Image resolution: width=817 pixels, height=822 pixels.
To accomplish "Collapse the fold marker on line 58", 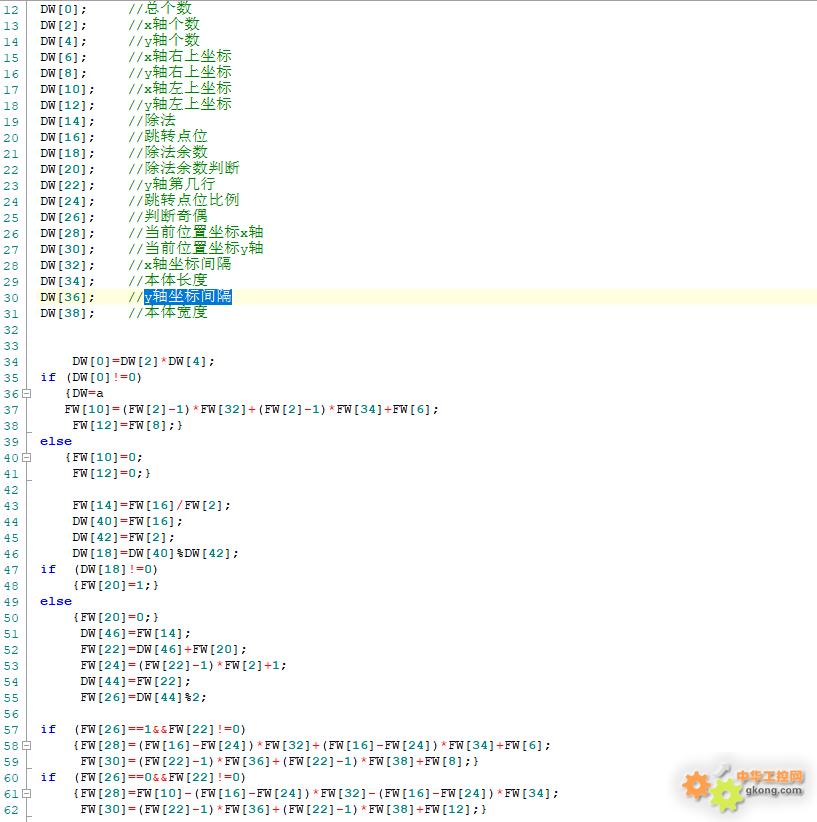I will (x=27, y=745).
